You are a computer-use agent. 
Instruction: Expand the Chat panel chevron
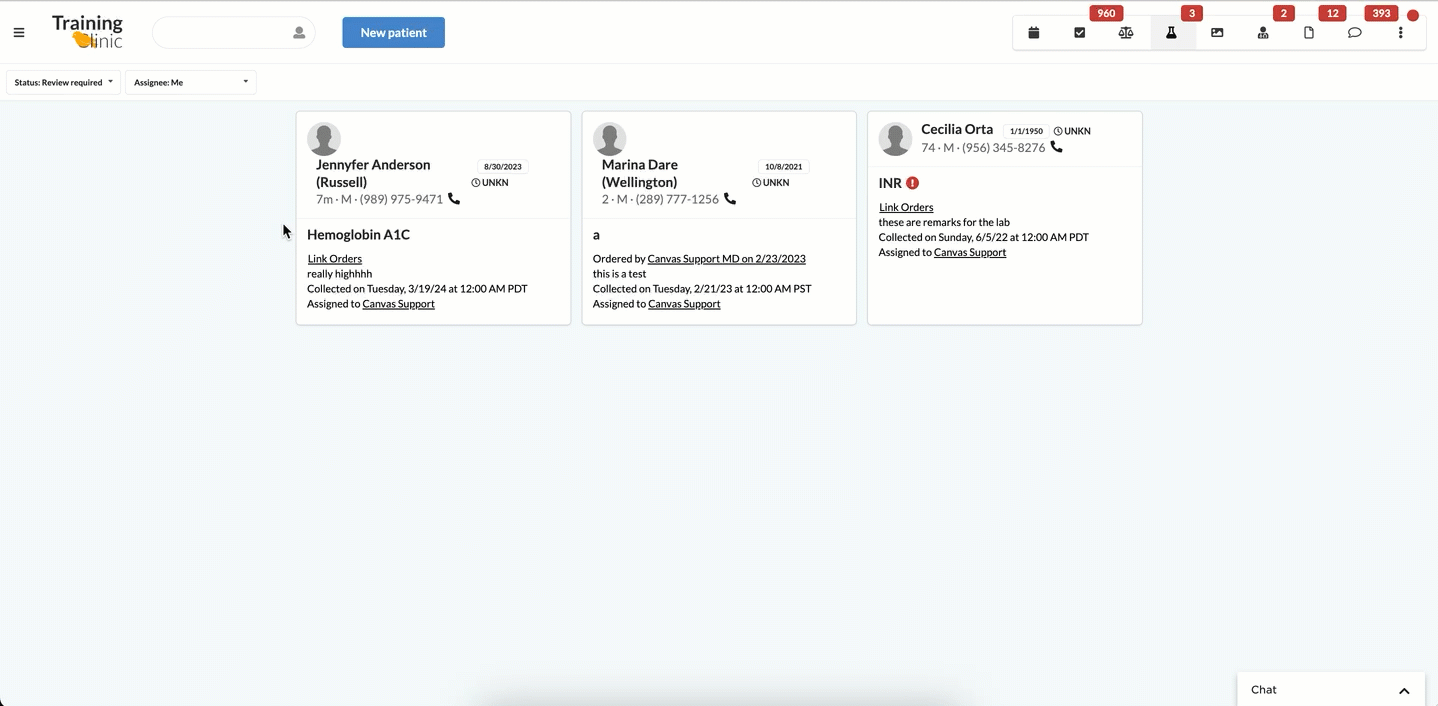click(1404, 690)
